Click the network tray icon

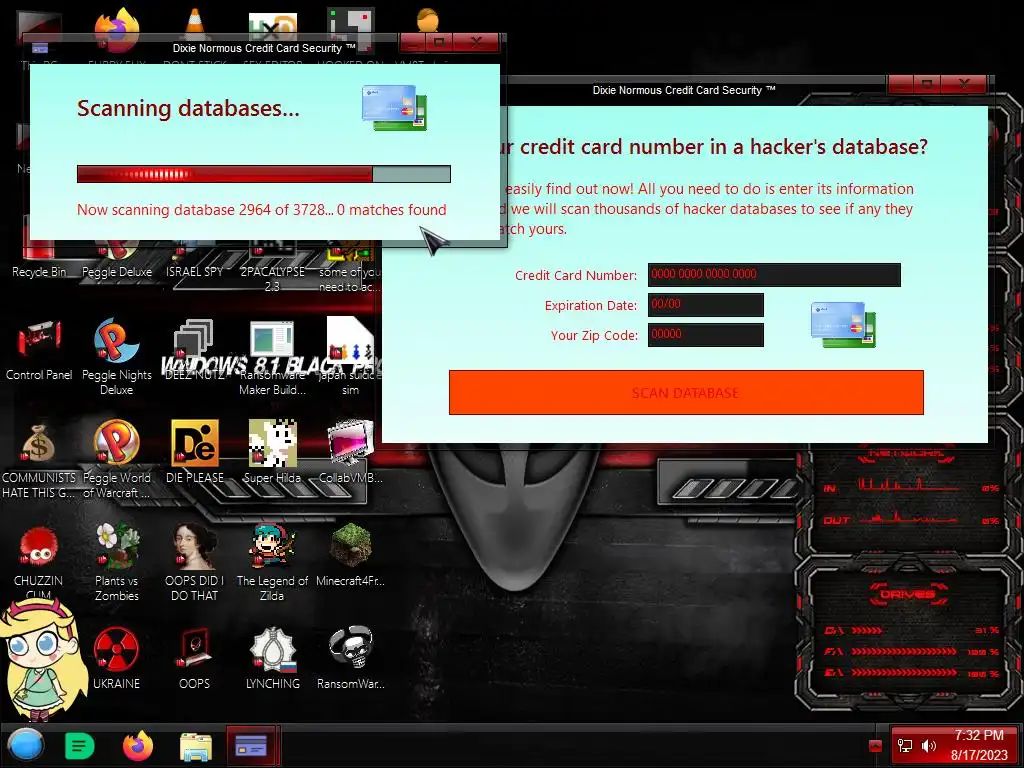click(904, 746)
